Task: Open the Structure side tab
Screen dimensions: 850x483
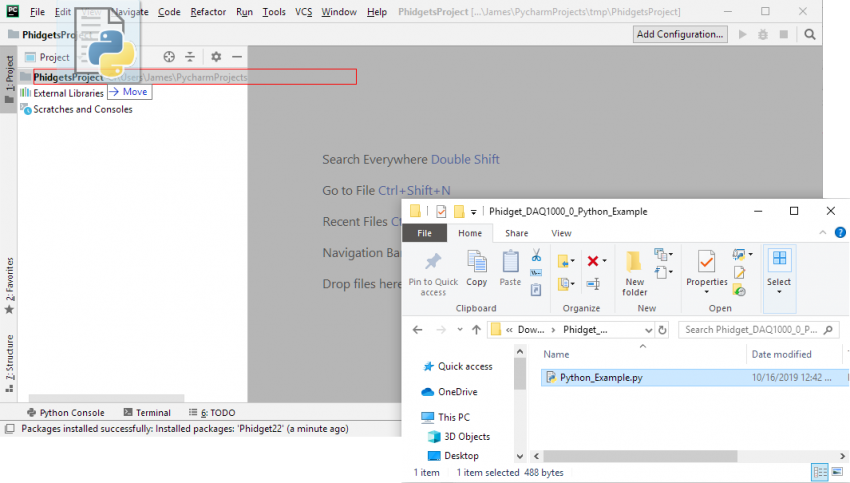Action: 9,363
